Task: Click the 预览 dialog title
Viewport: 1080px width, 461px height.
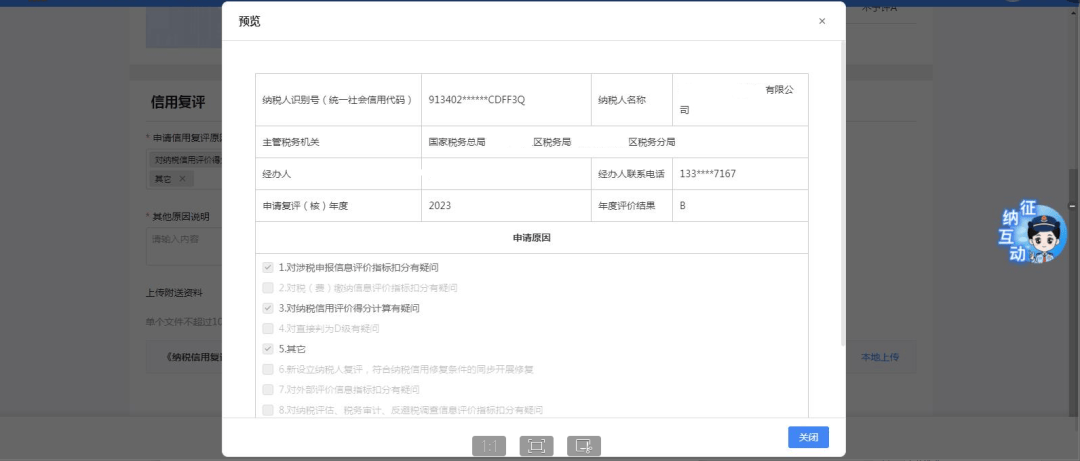Action: point(249,21)
